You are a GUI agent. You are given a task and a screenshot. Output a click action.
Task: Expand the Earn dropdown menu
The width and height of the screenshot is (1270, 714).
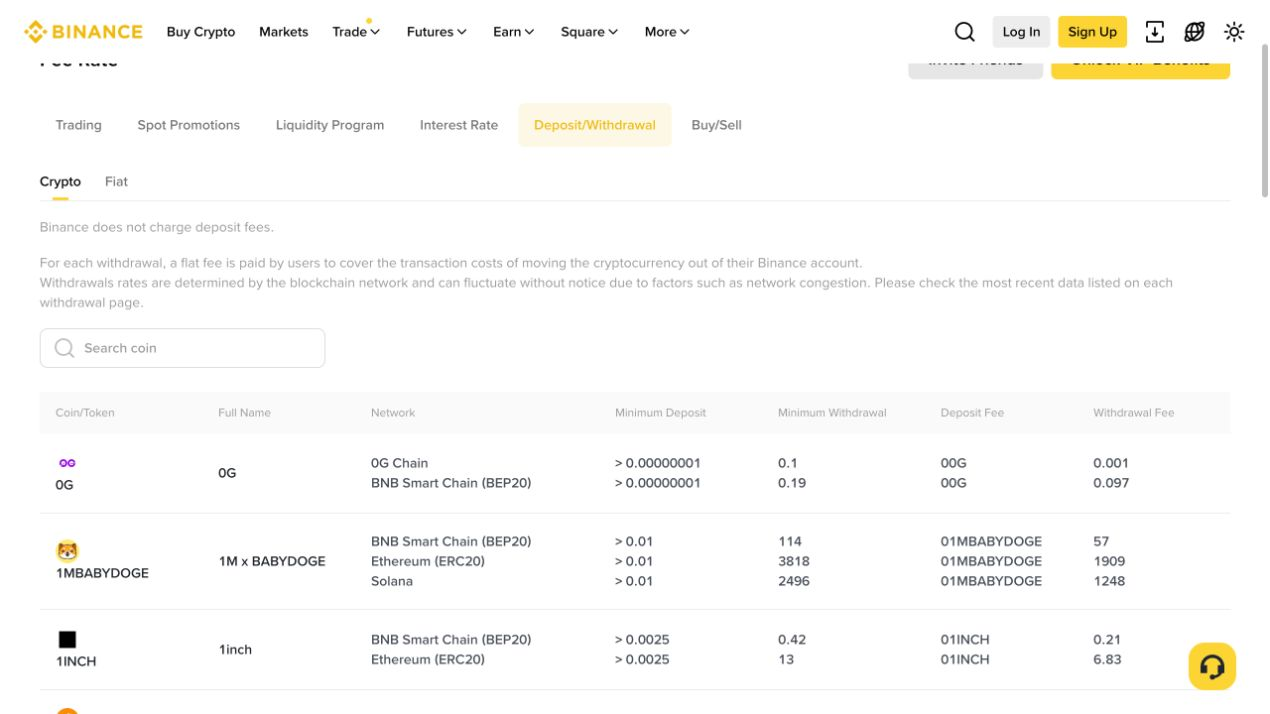[x=513, y=32]
